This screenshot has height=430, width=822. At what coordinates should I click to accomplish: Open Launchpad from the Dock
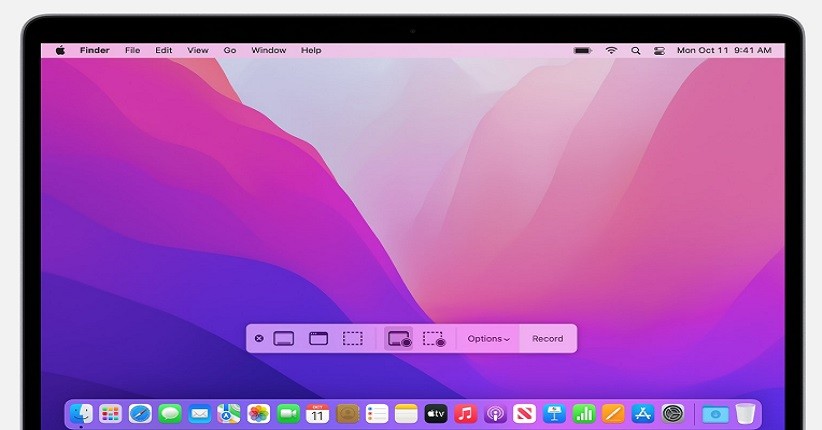point(110,414)
